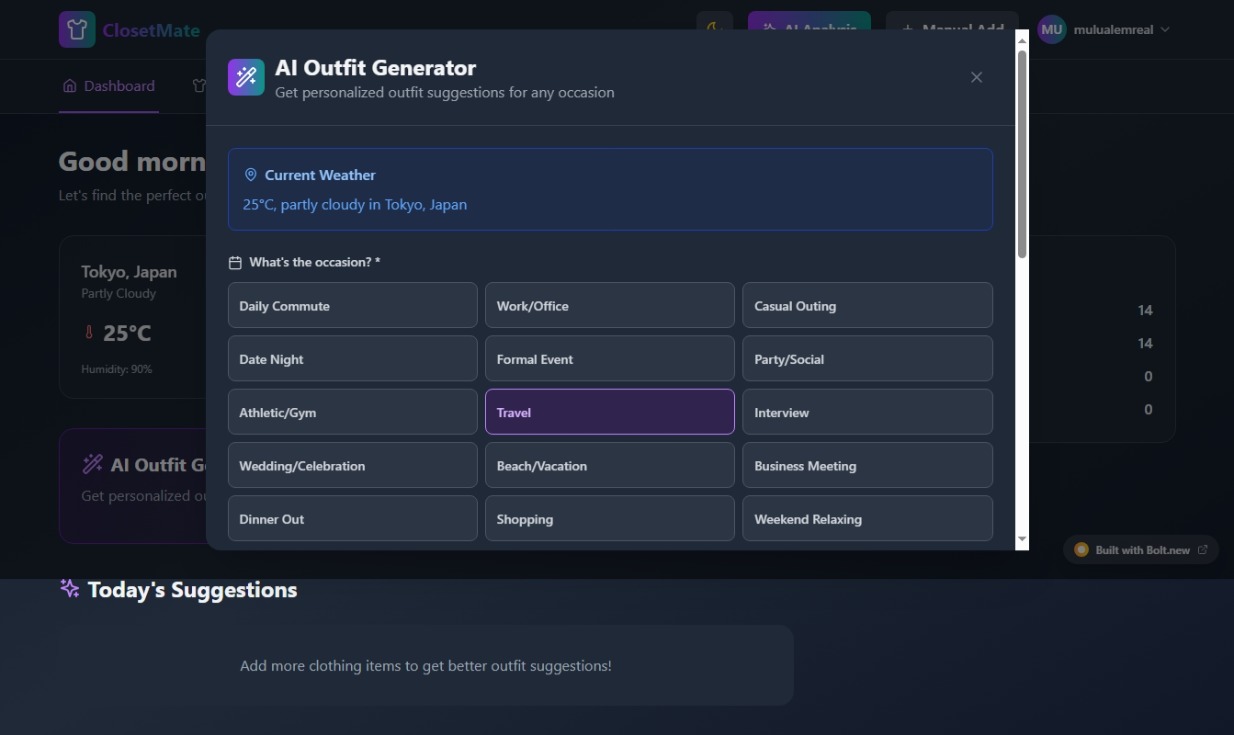
Task: Select the Date Night occasion
Action: click(x=353, y=358)
